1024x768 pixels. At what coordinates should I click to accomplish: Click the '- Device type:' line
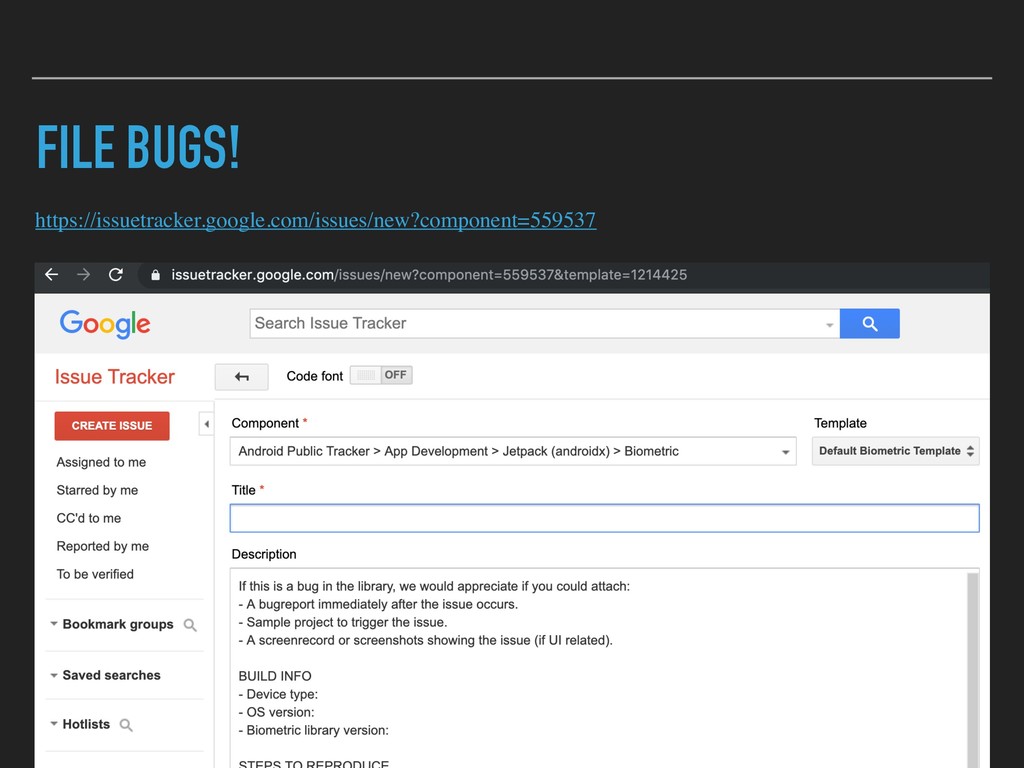point(278,695)
